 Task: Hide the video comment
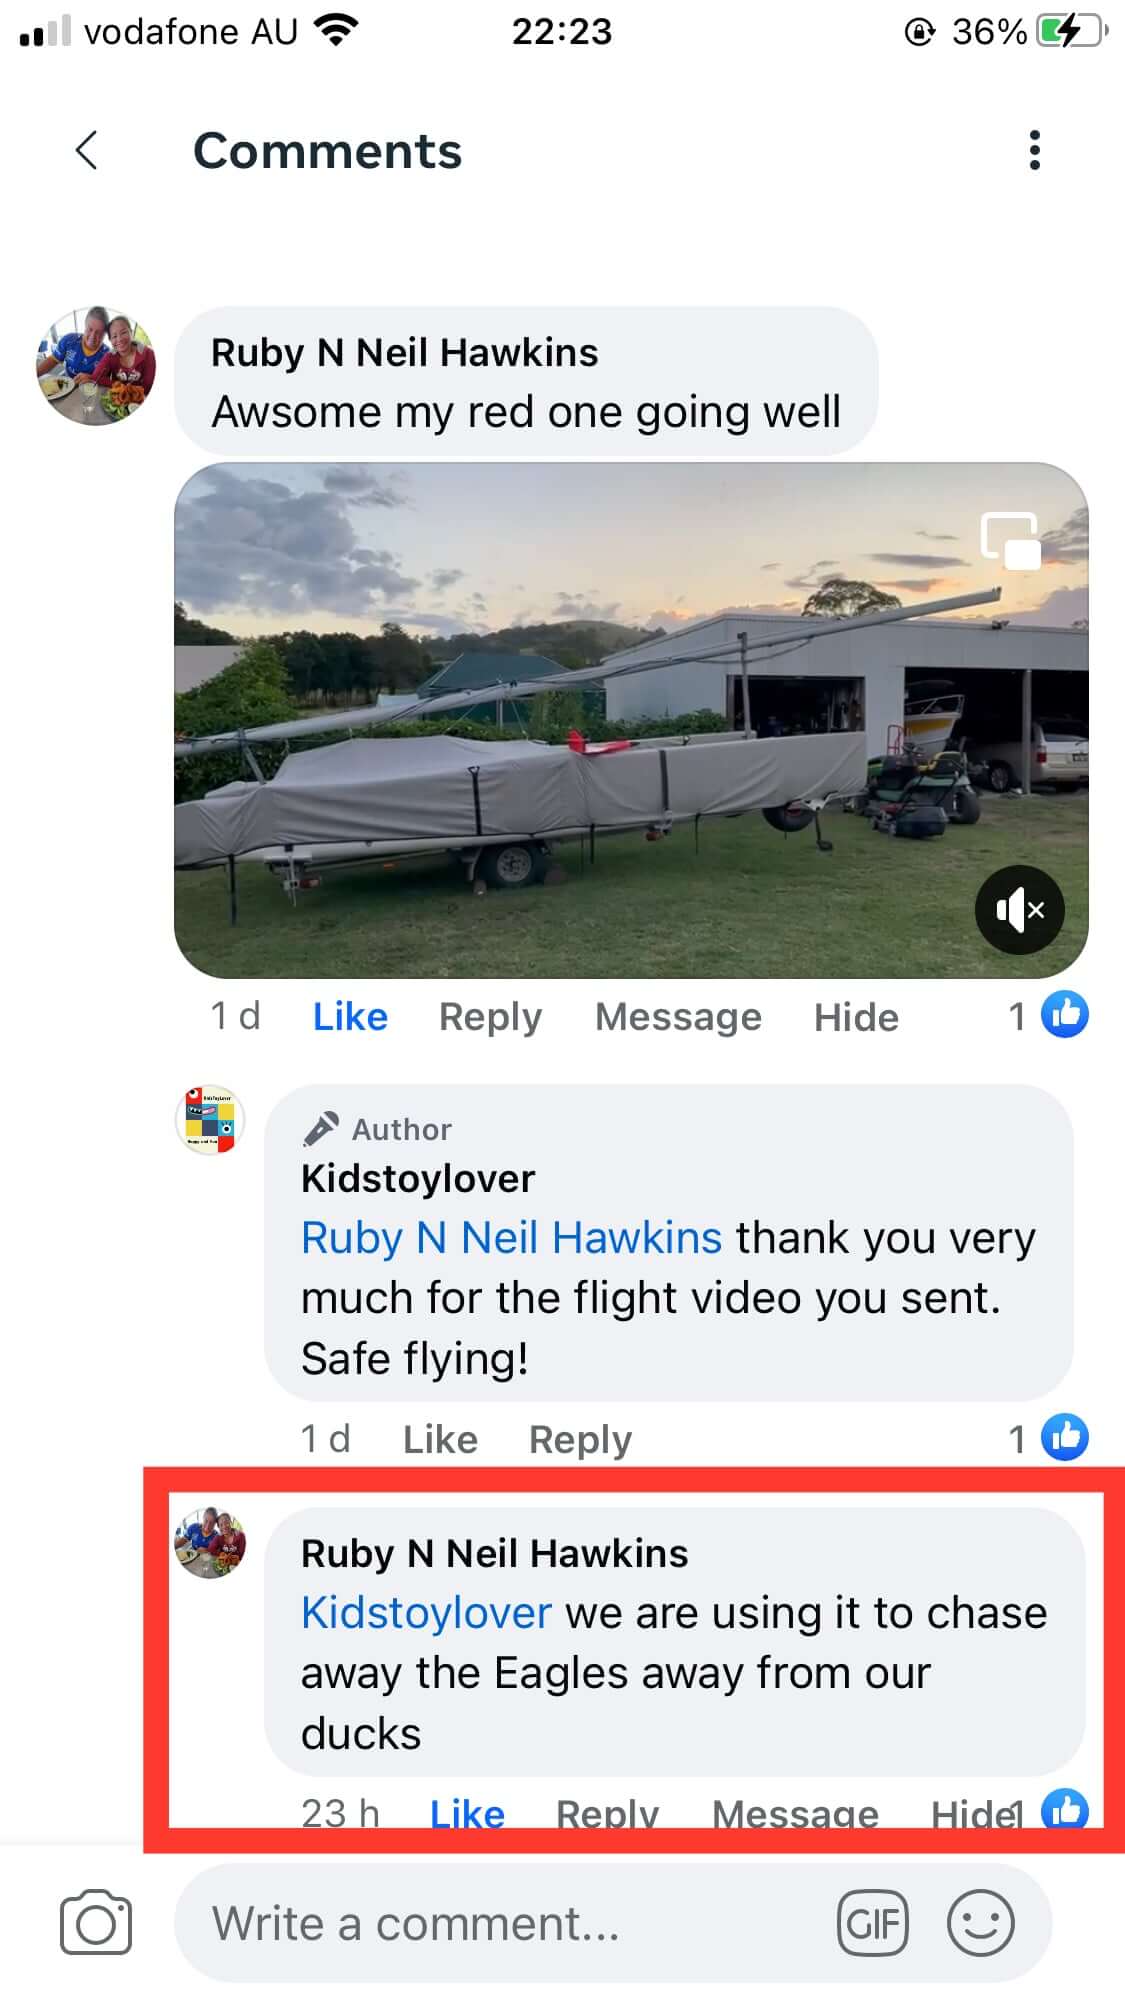(x=856, y=1017)
